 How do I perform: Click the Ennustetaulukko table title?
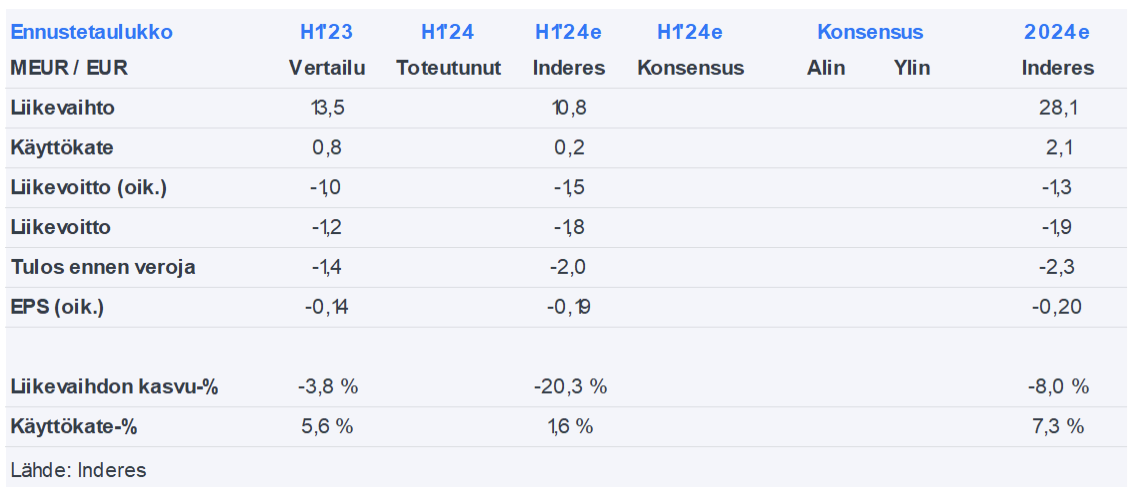coord(91,32)
